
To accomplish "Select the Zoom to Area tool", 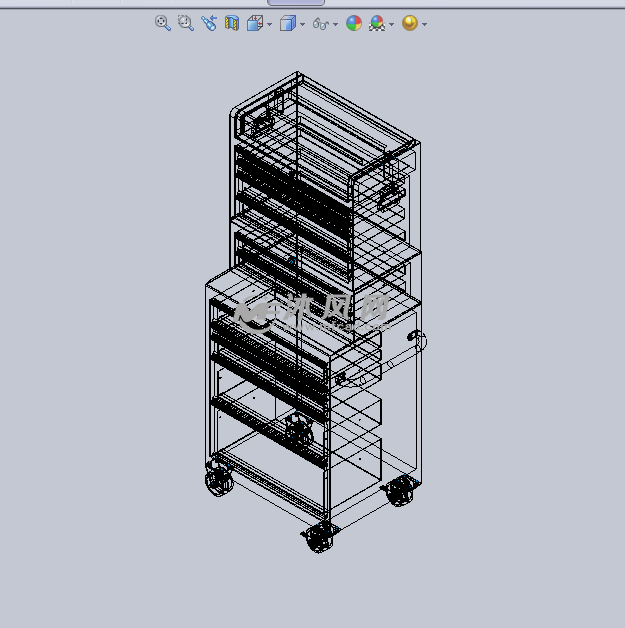I will tap(186, 23).
